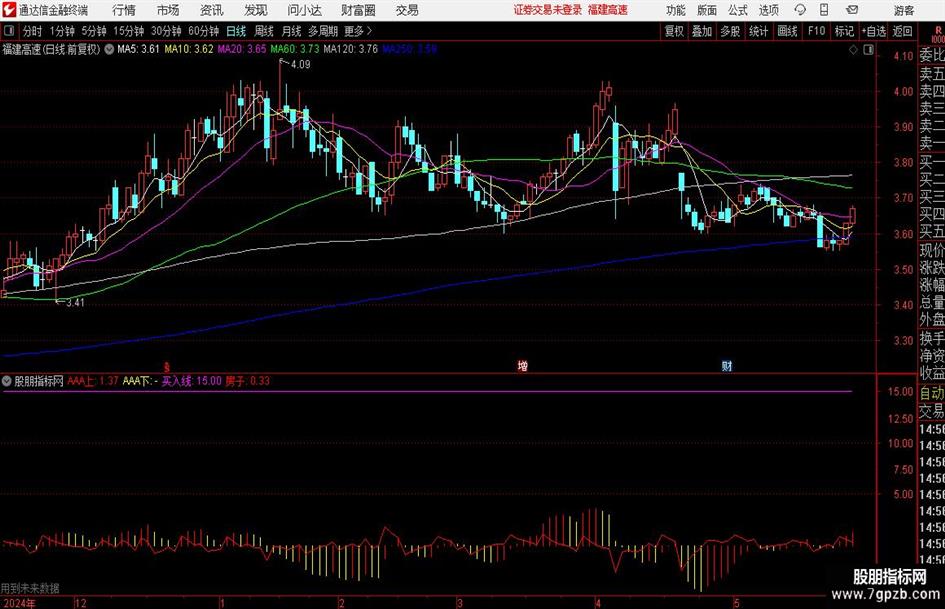Expand the round dropdown beside 福建高速 title
Image resolution: width=945 pixels, height=609 pixels.
(109, 49)
